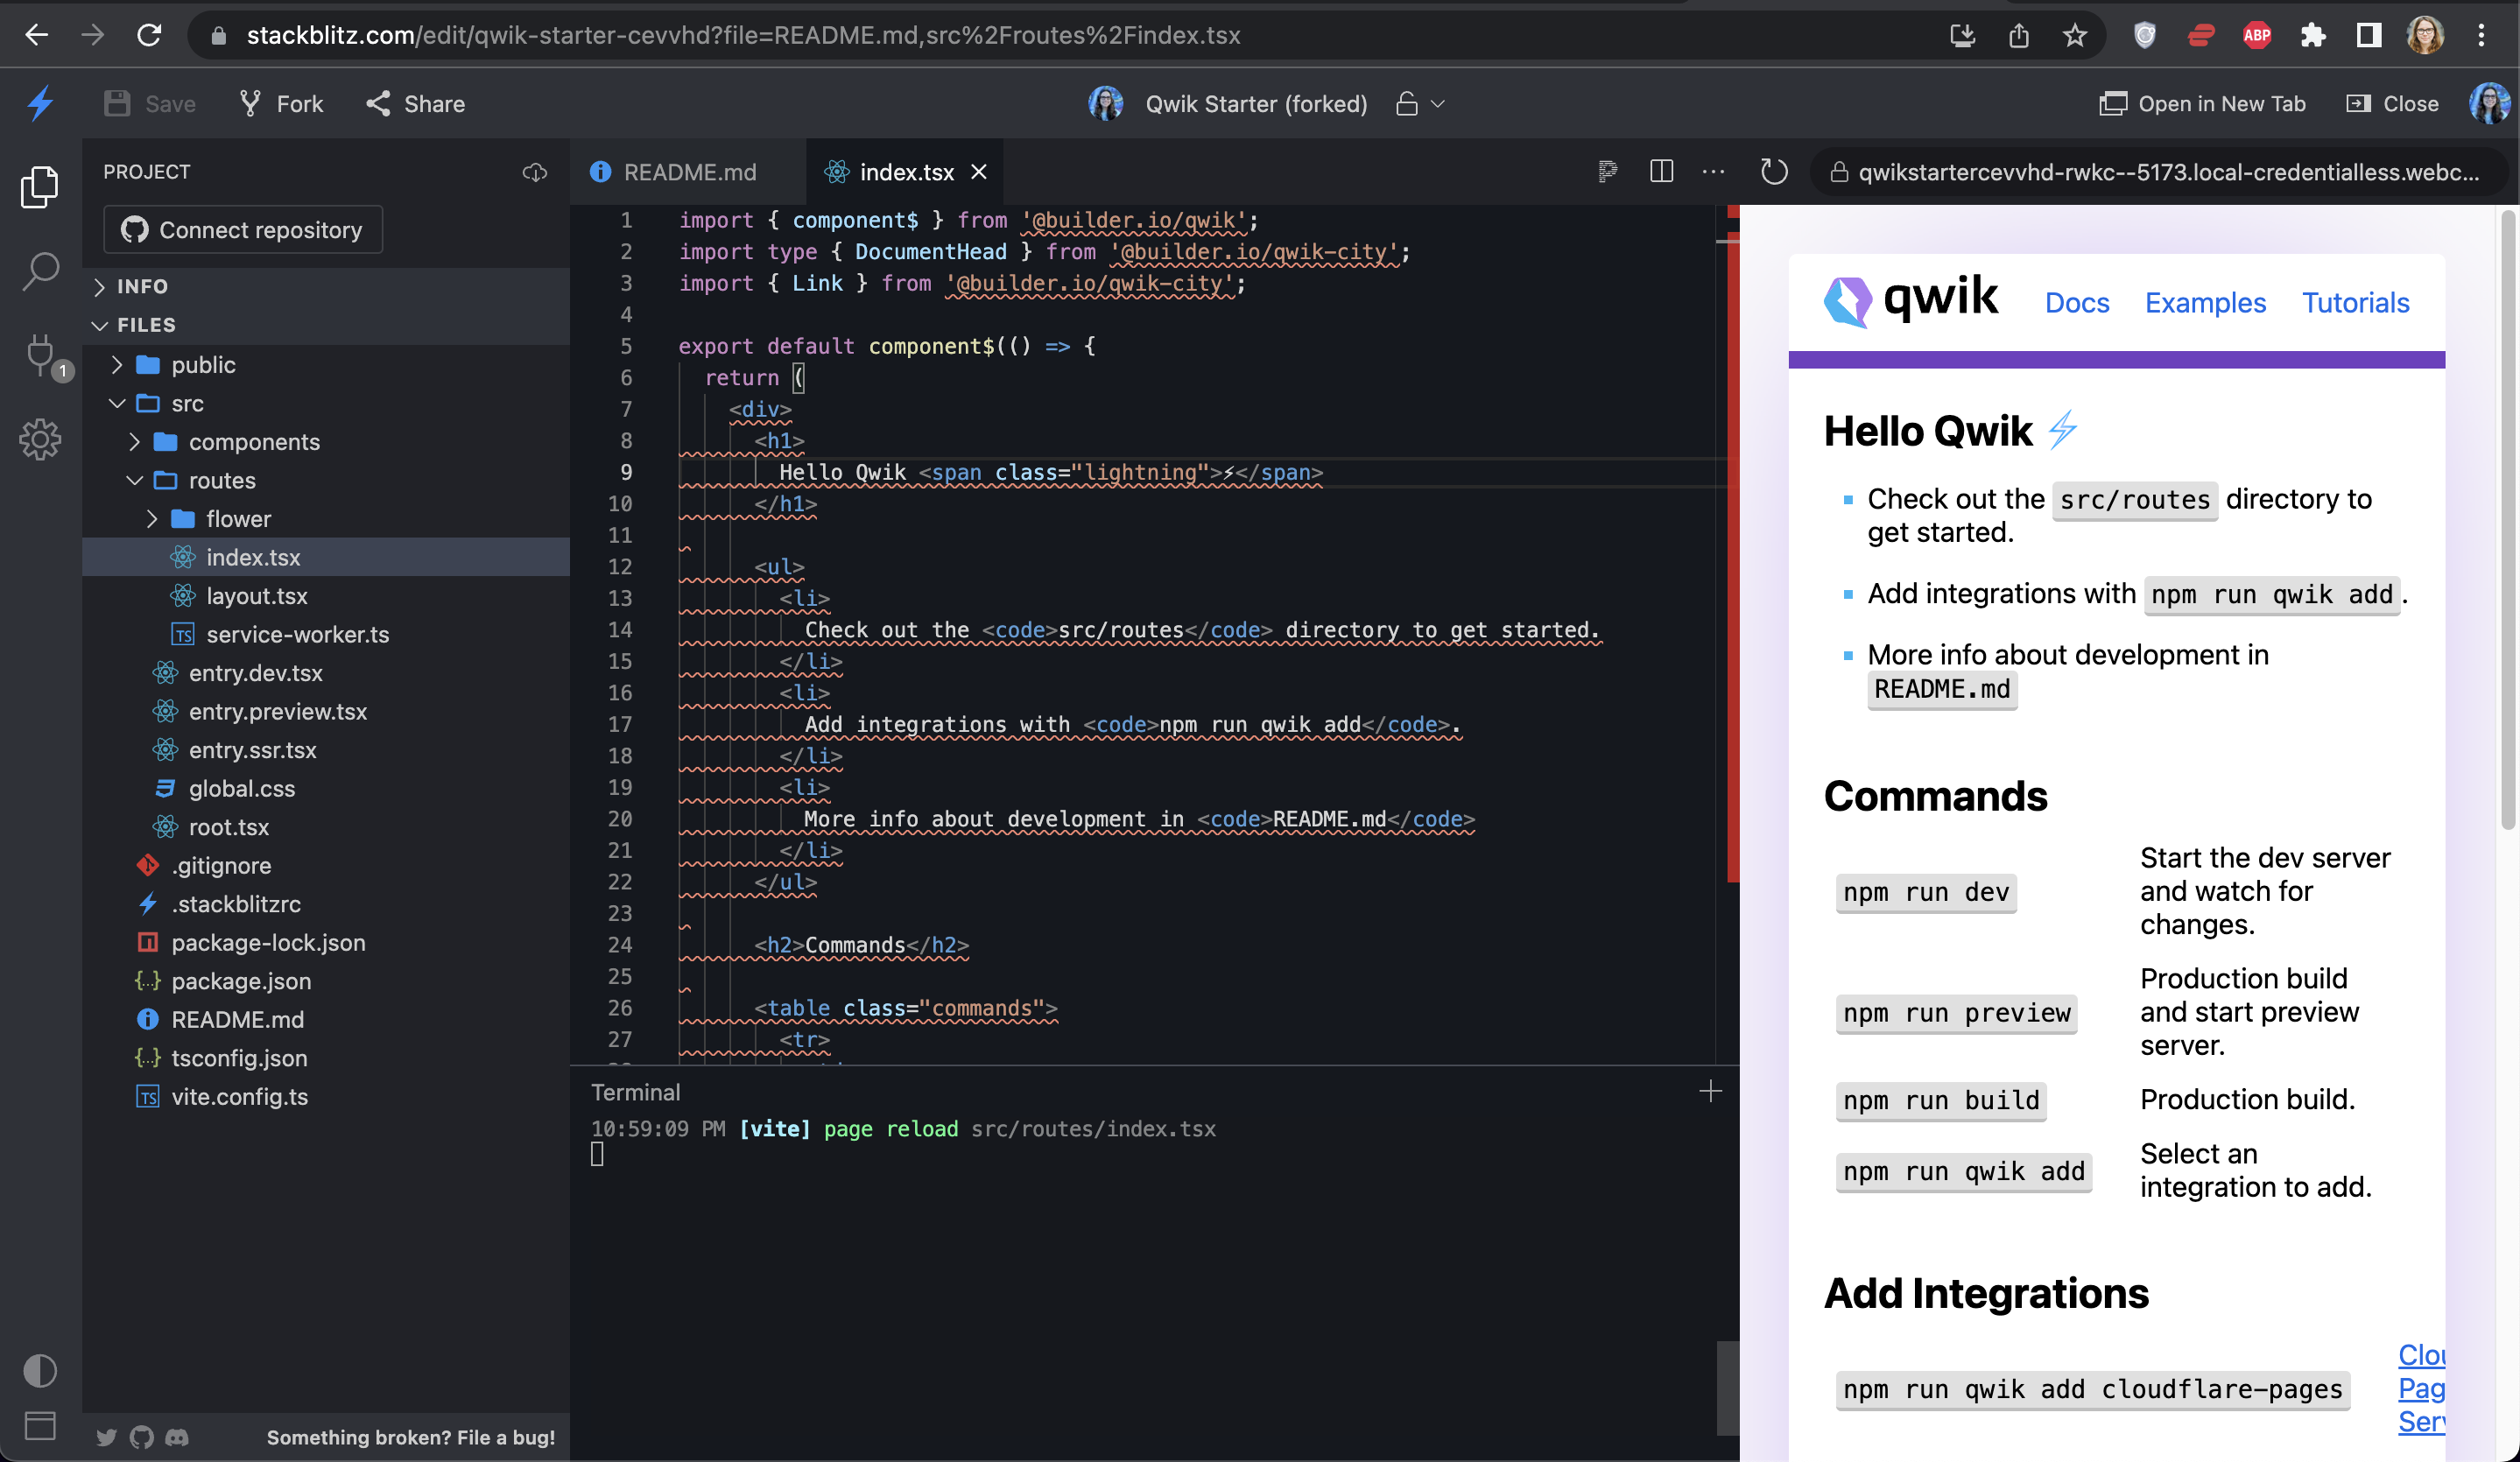Close the index.tsx tab

(x=978, y=172)
